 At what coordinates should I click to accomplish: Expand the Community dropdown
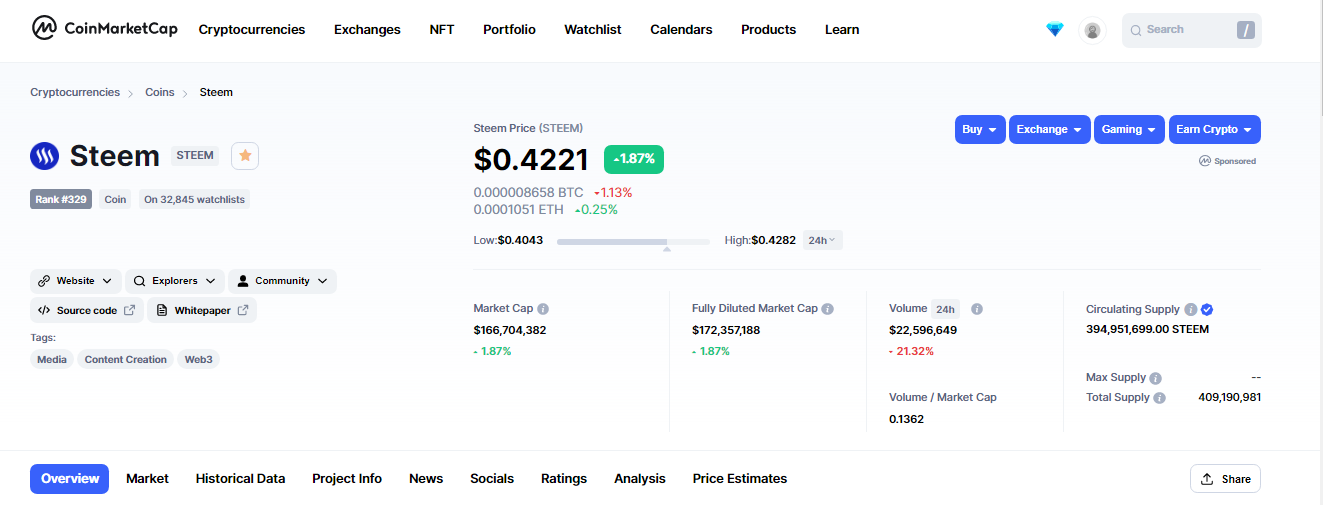[x=282, y=281]
